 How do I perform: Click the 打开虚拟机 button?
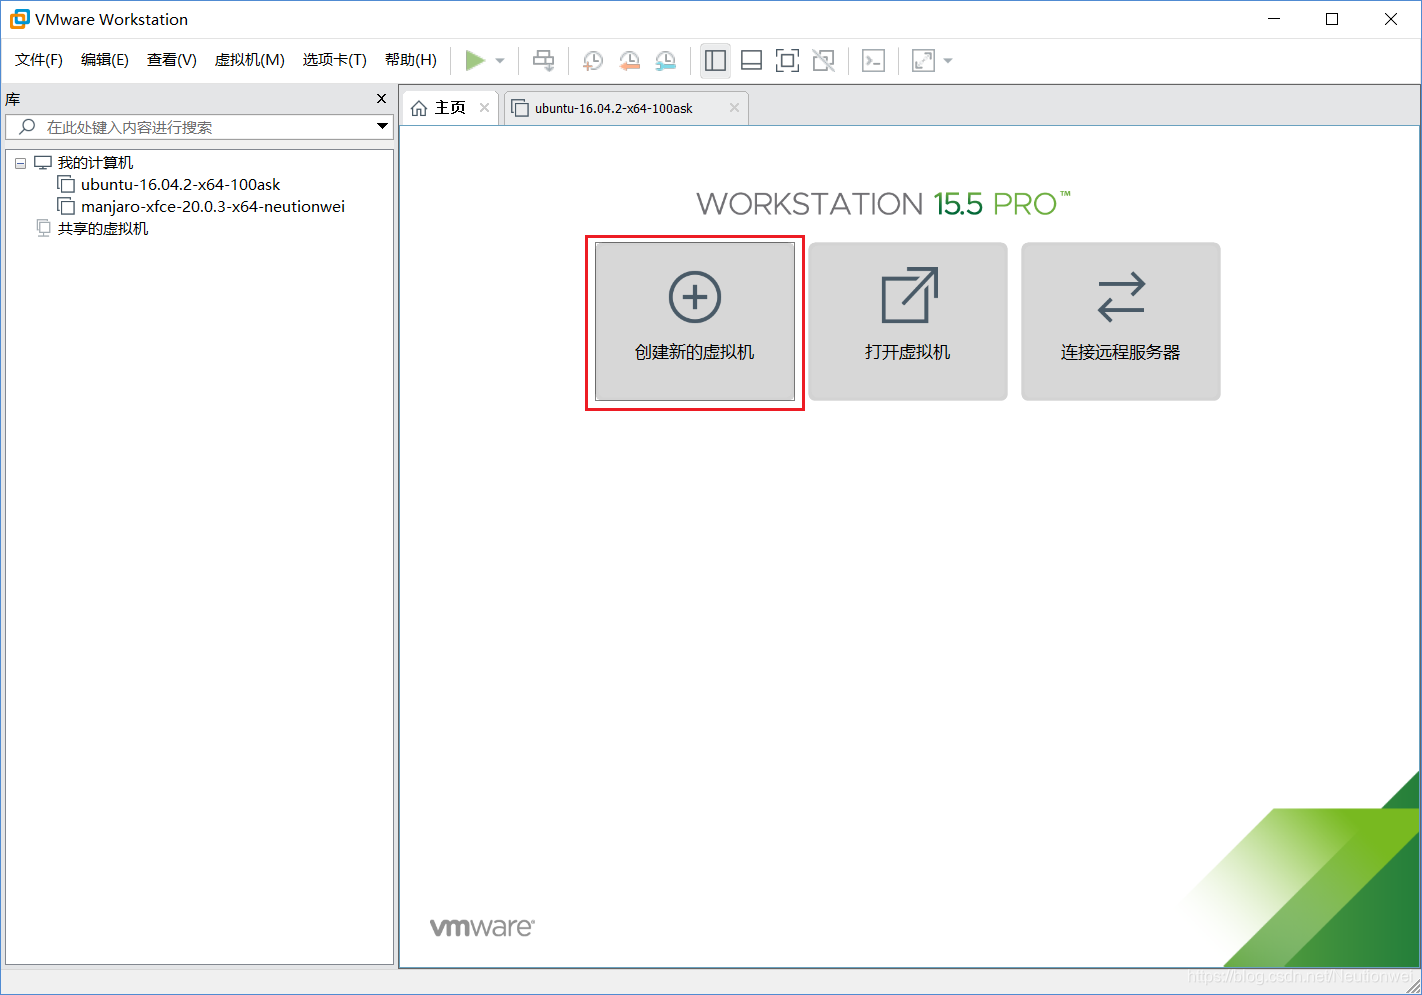tap(908, 322)
